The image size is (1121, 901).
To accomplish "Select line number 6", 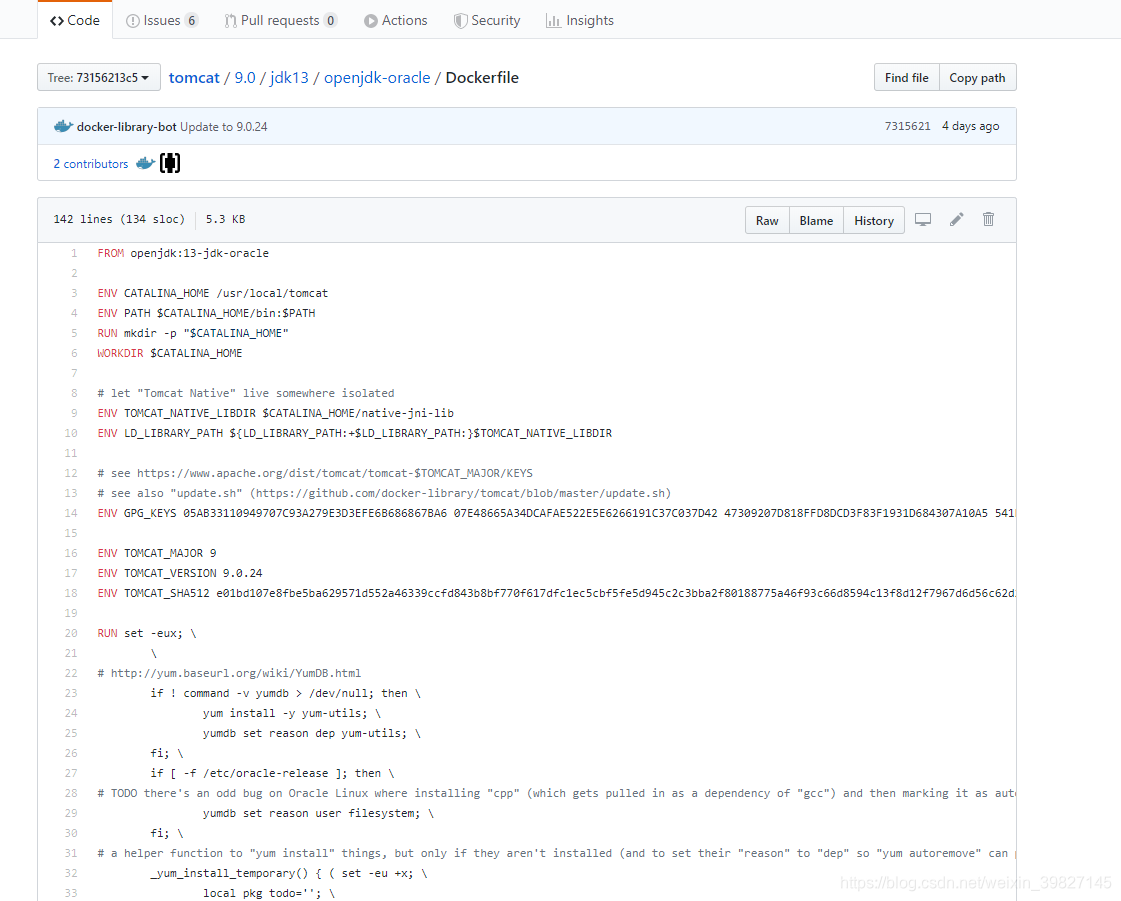I will click(x=74, y=353).
